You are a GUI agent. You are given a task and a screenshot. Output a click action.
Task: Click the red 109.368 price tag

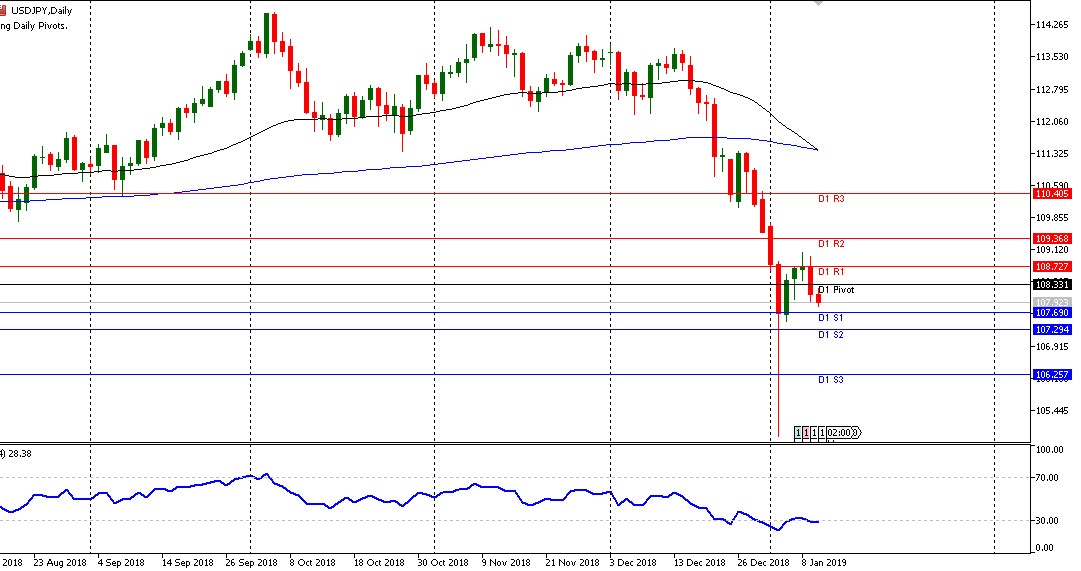pos(1052,239)
